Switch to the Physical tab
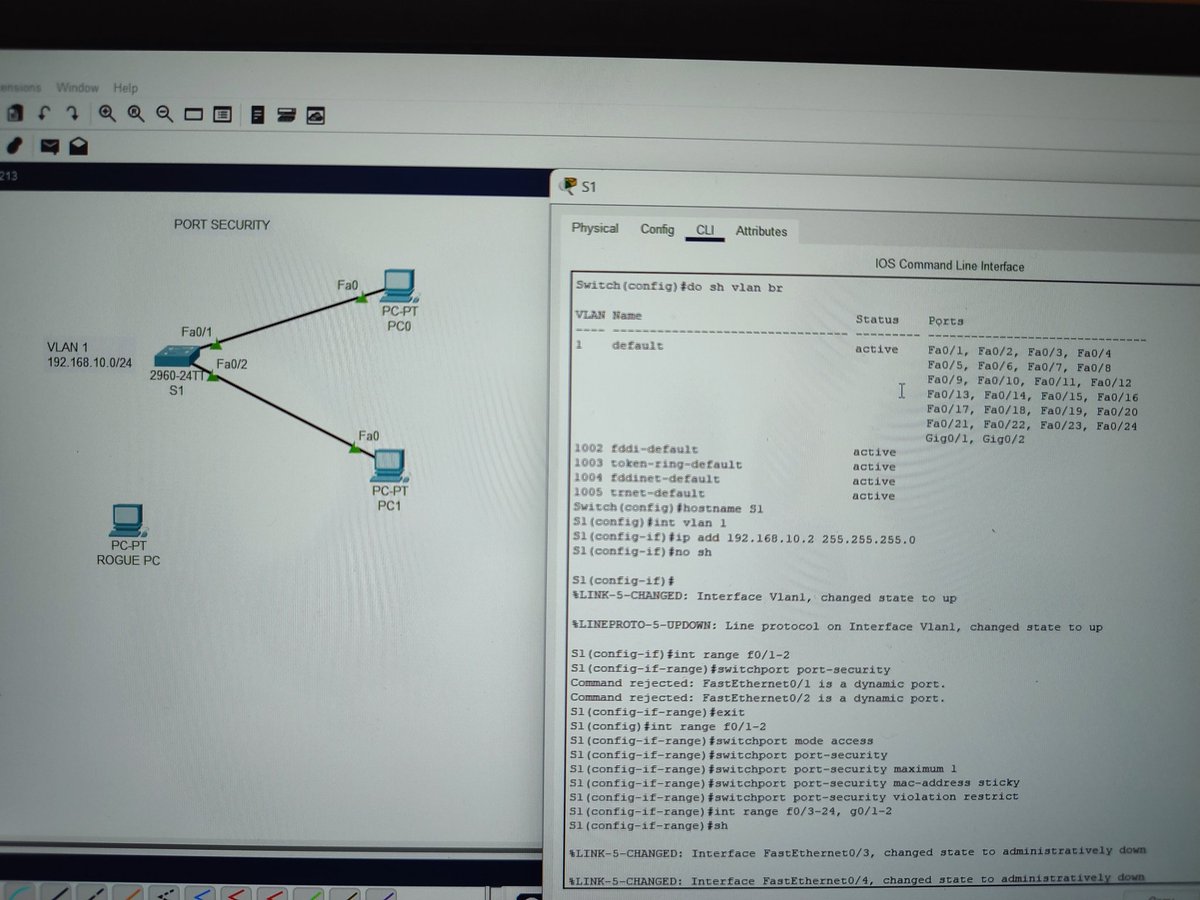 [x=594, y=228]
